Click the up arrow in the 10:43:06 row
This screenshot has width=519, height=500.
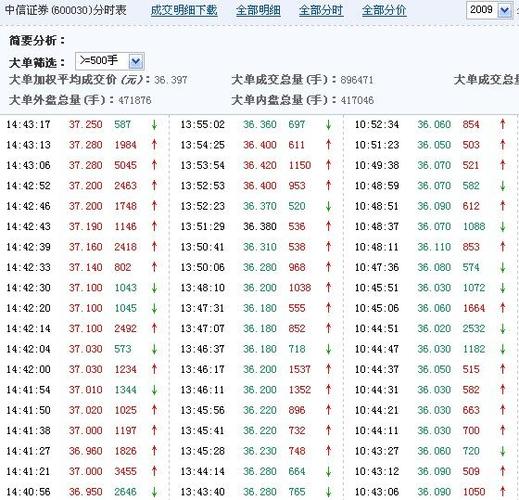point(503,492)
